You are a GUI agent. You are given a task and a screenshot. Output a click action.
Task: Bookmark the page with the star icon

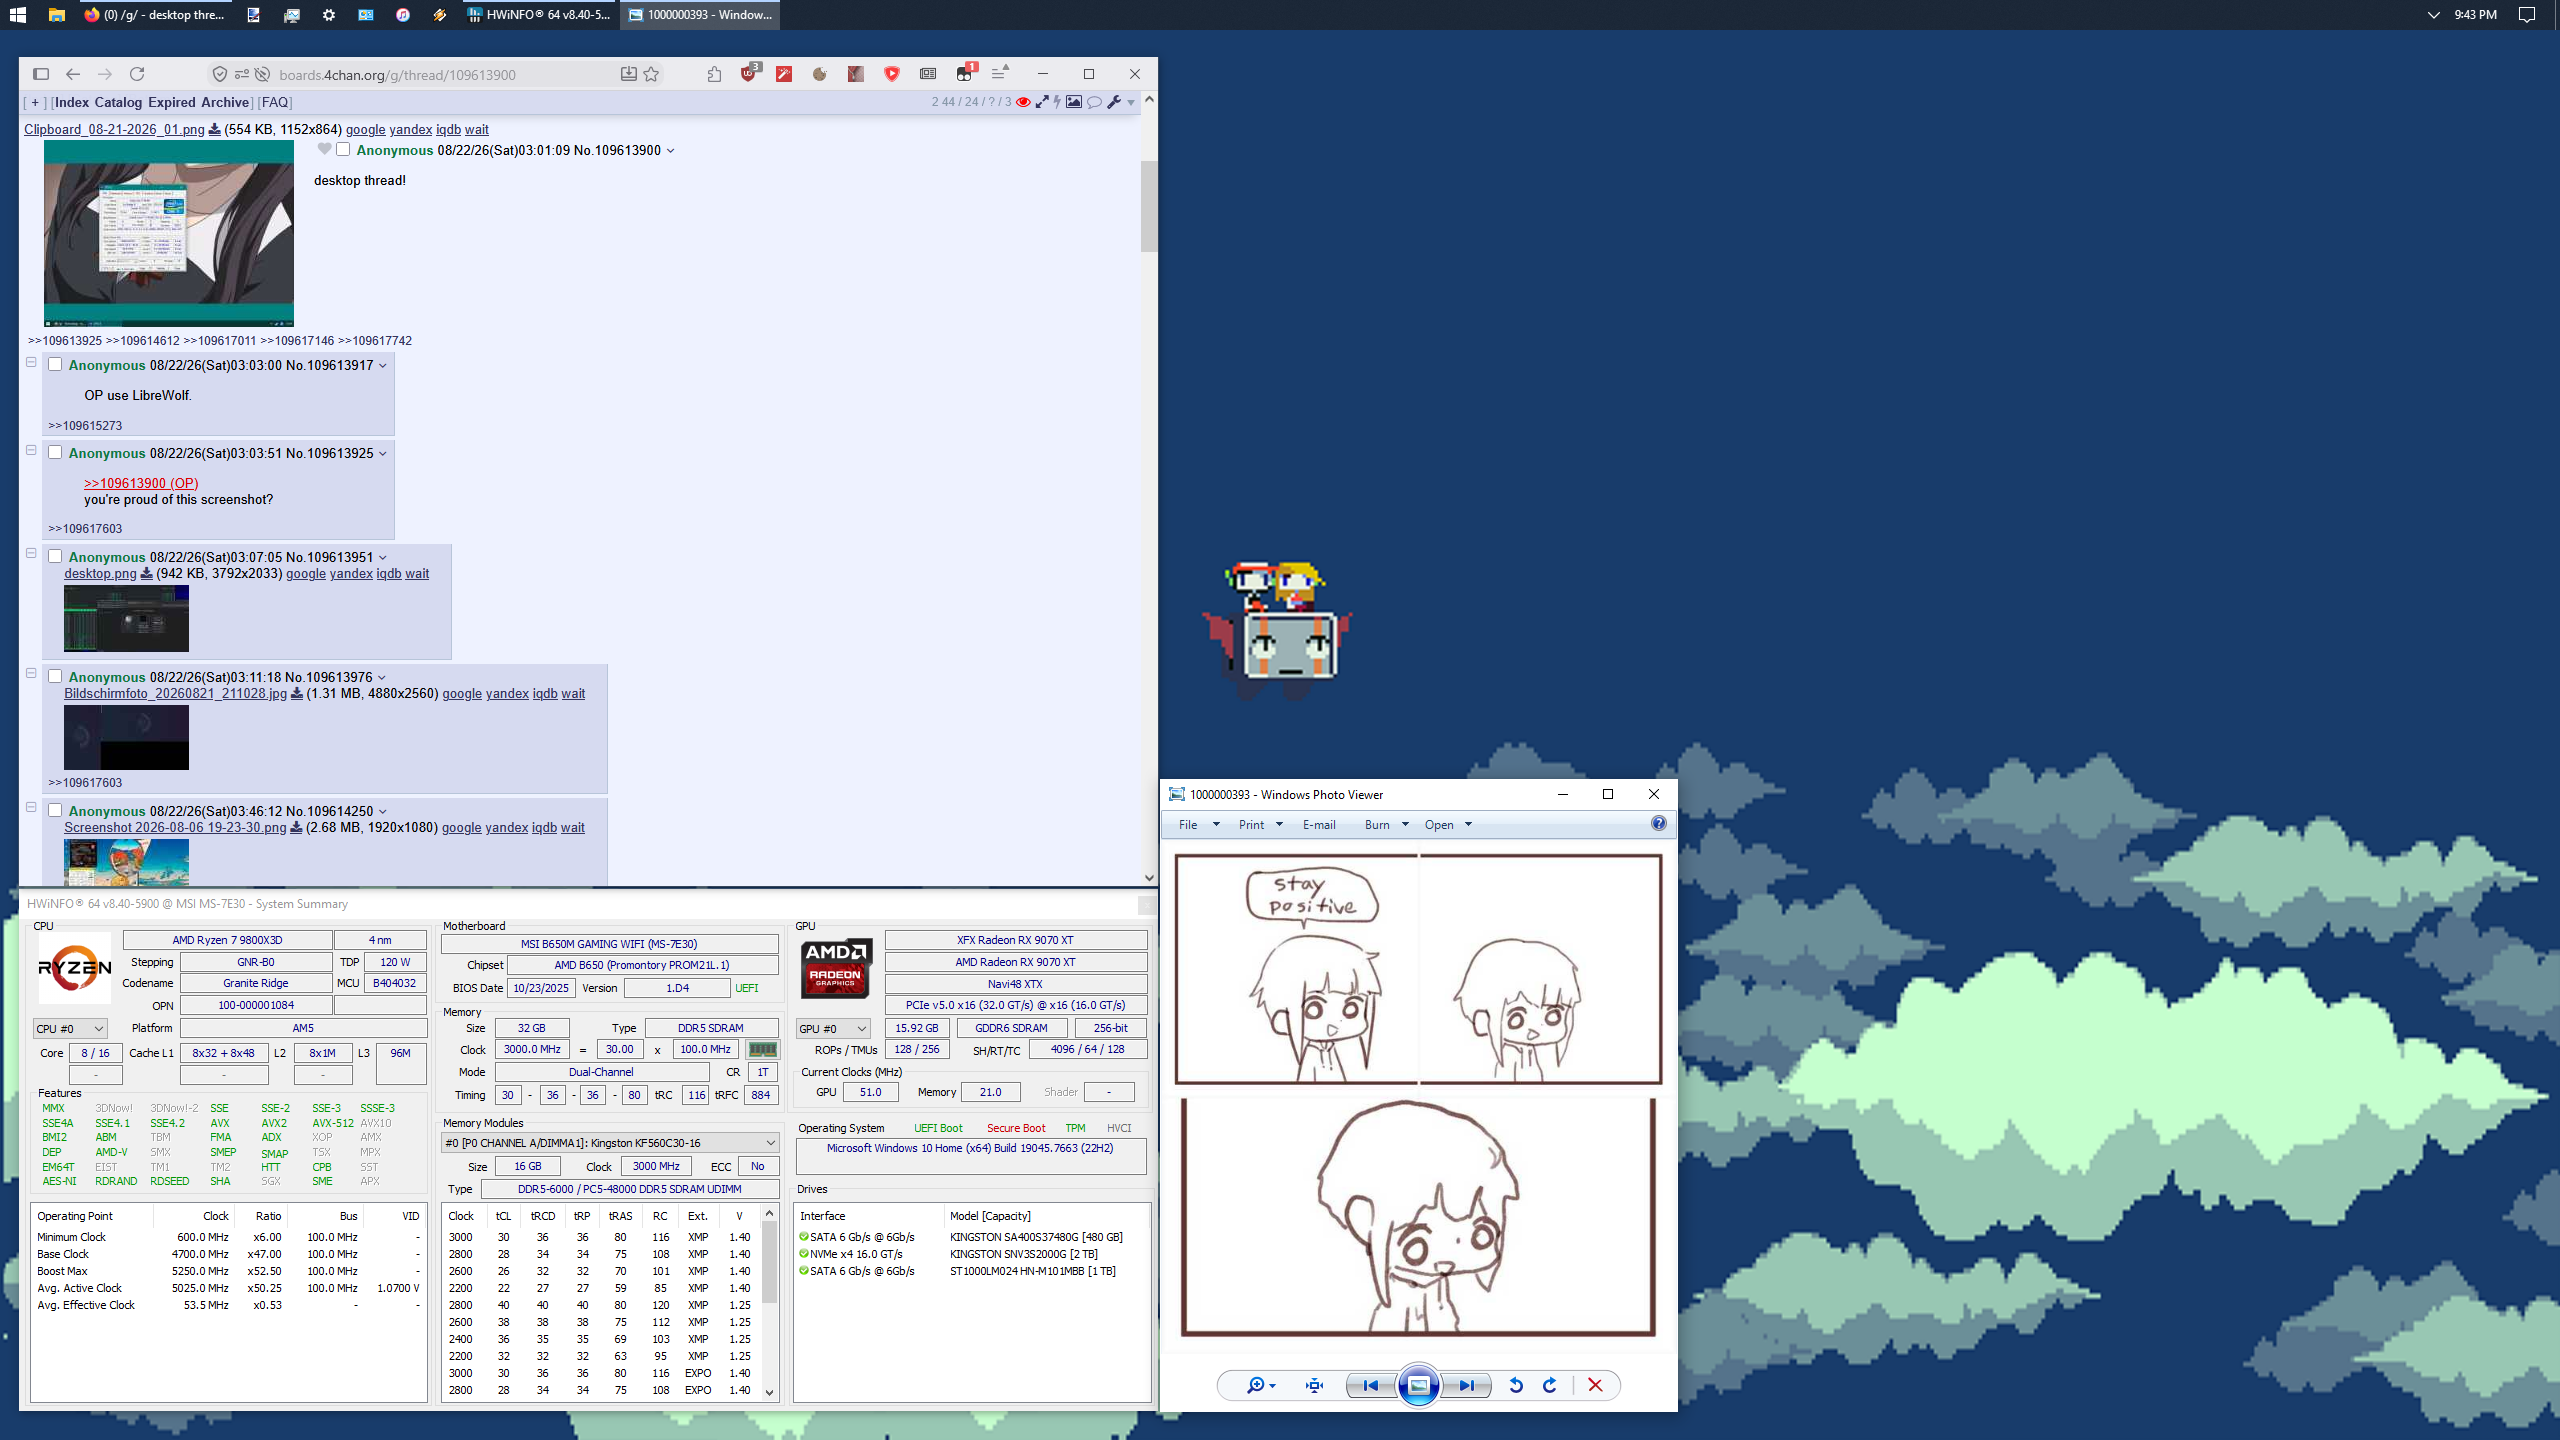pos(652,74)
